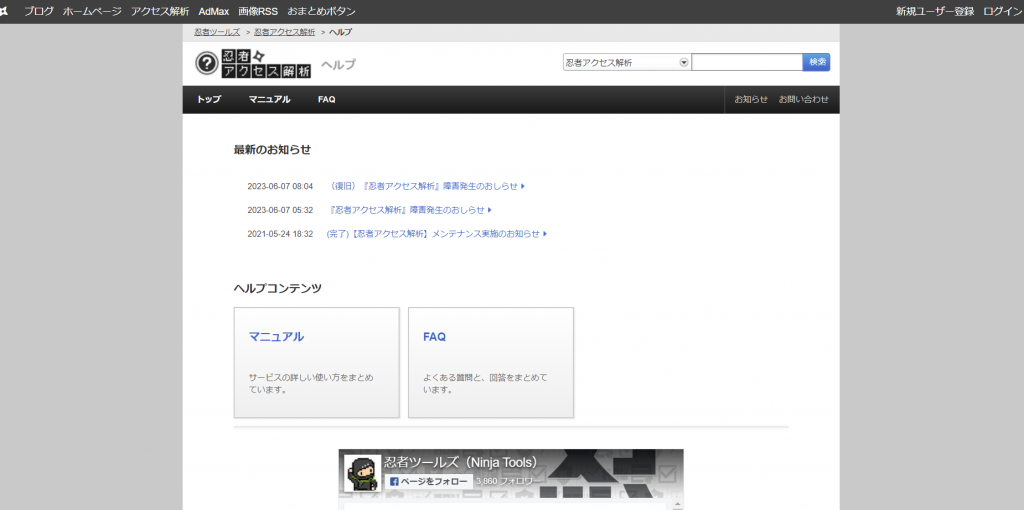The image size is (1024, 510).
Task: Go to 忍者アクセス解析 breadcrumb link
Action: click(285, 32)
